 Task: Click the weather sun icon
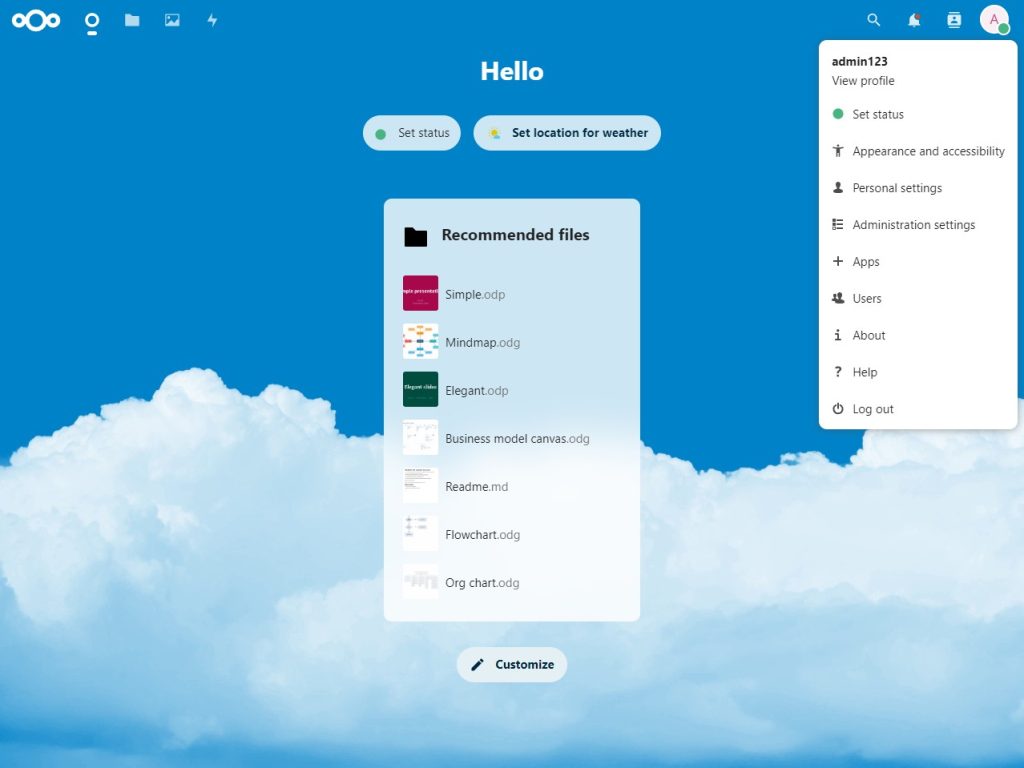(494, 133)
